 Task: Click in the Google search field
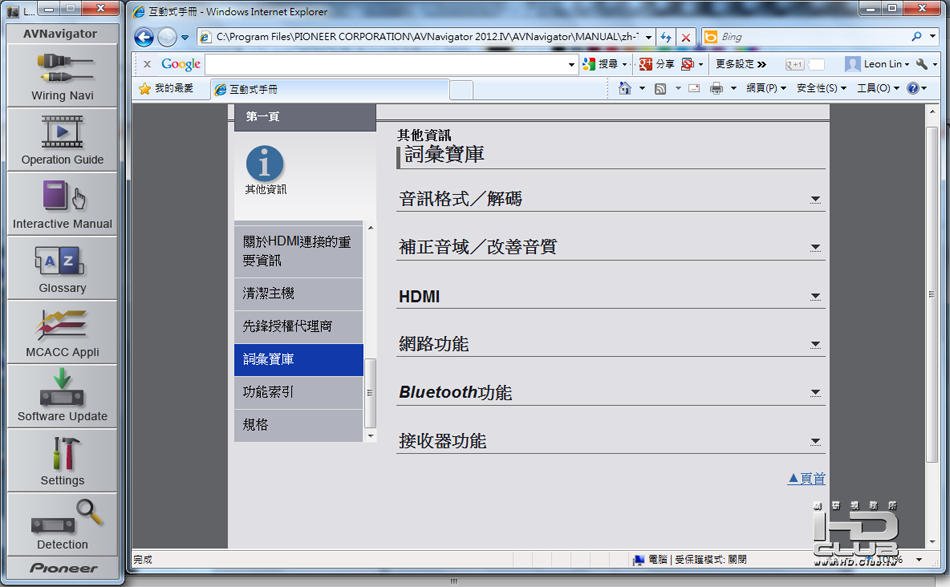(x=387, y=64)
